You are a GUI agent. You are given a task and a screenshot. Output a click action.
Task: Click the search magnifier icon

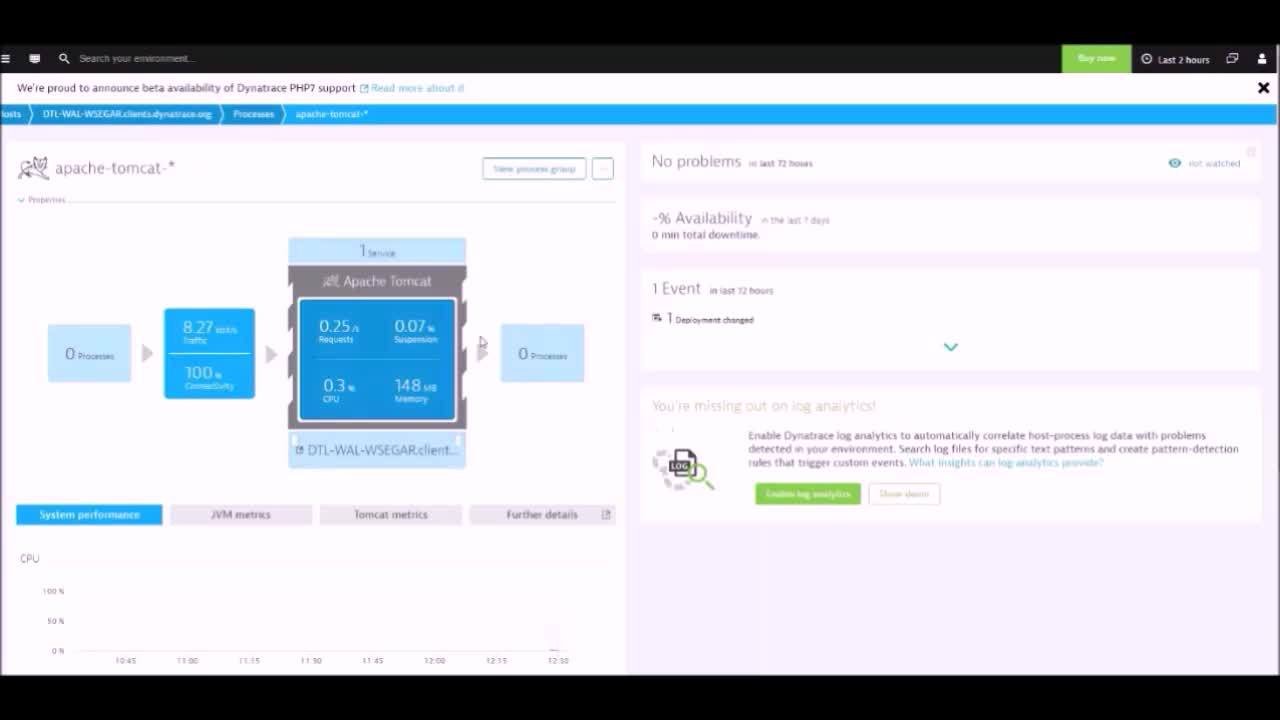click(64, 59)
